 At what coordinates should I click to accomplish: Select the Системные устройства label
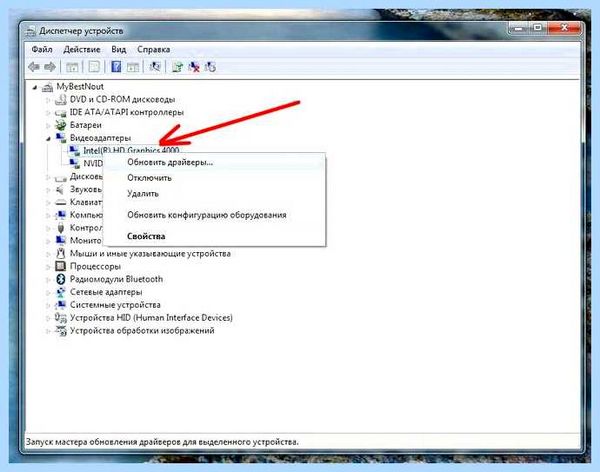coord(115,305)
